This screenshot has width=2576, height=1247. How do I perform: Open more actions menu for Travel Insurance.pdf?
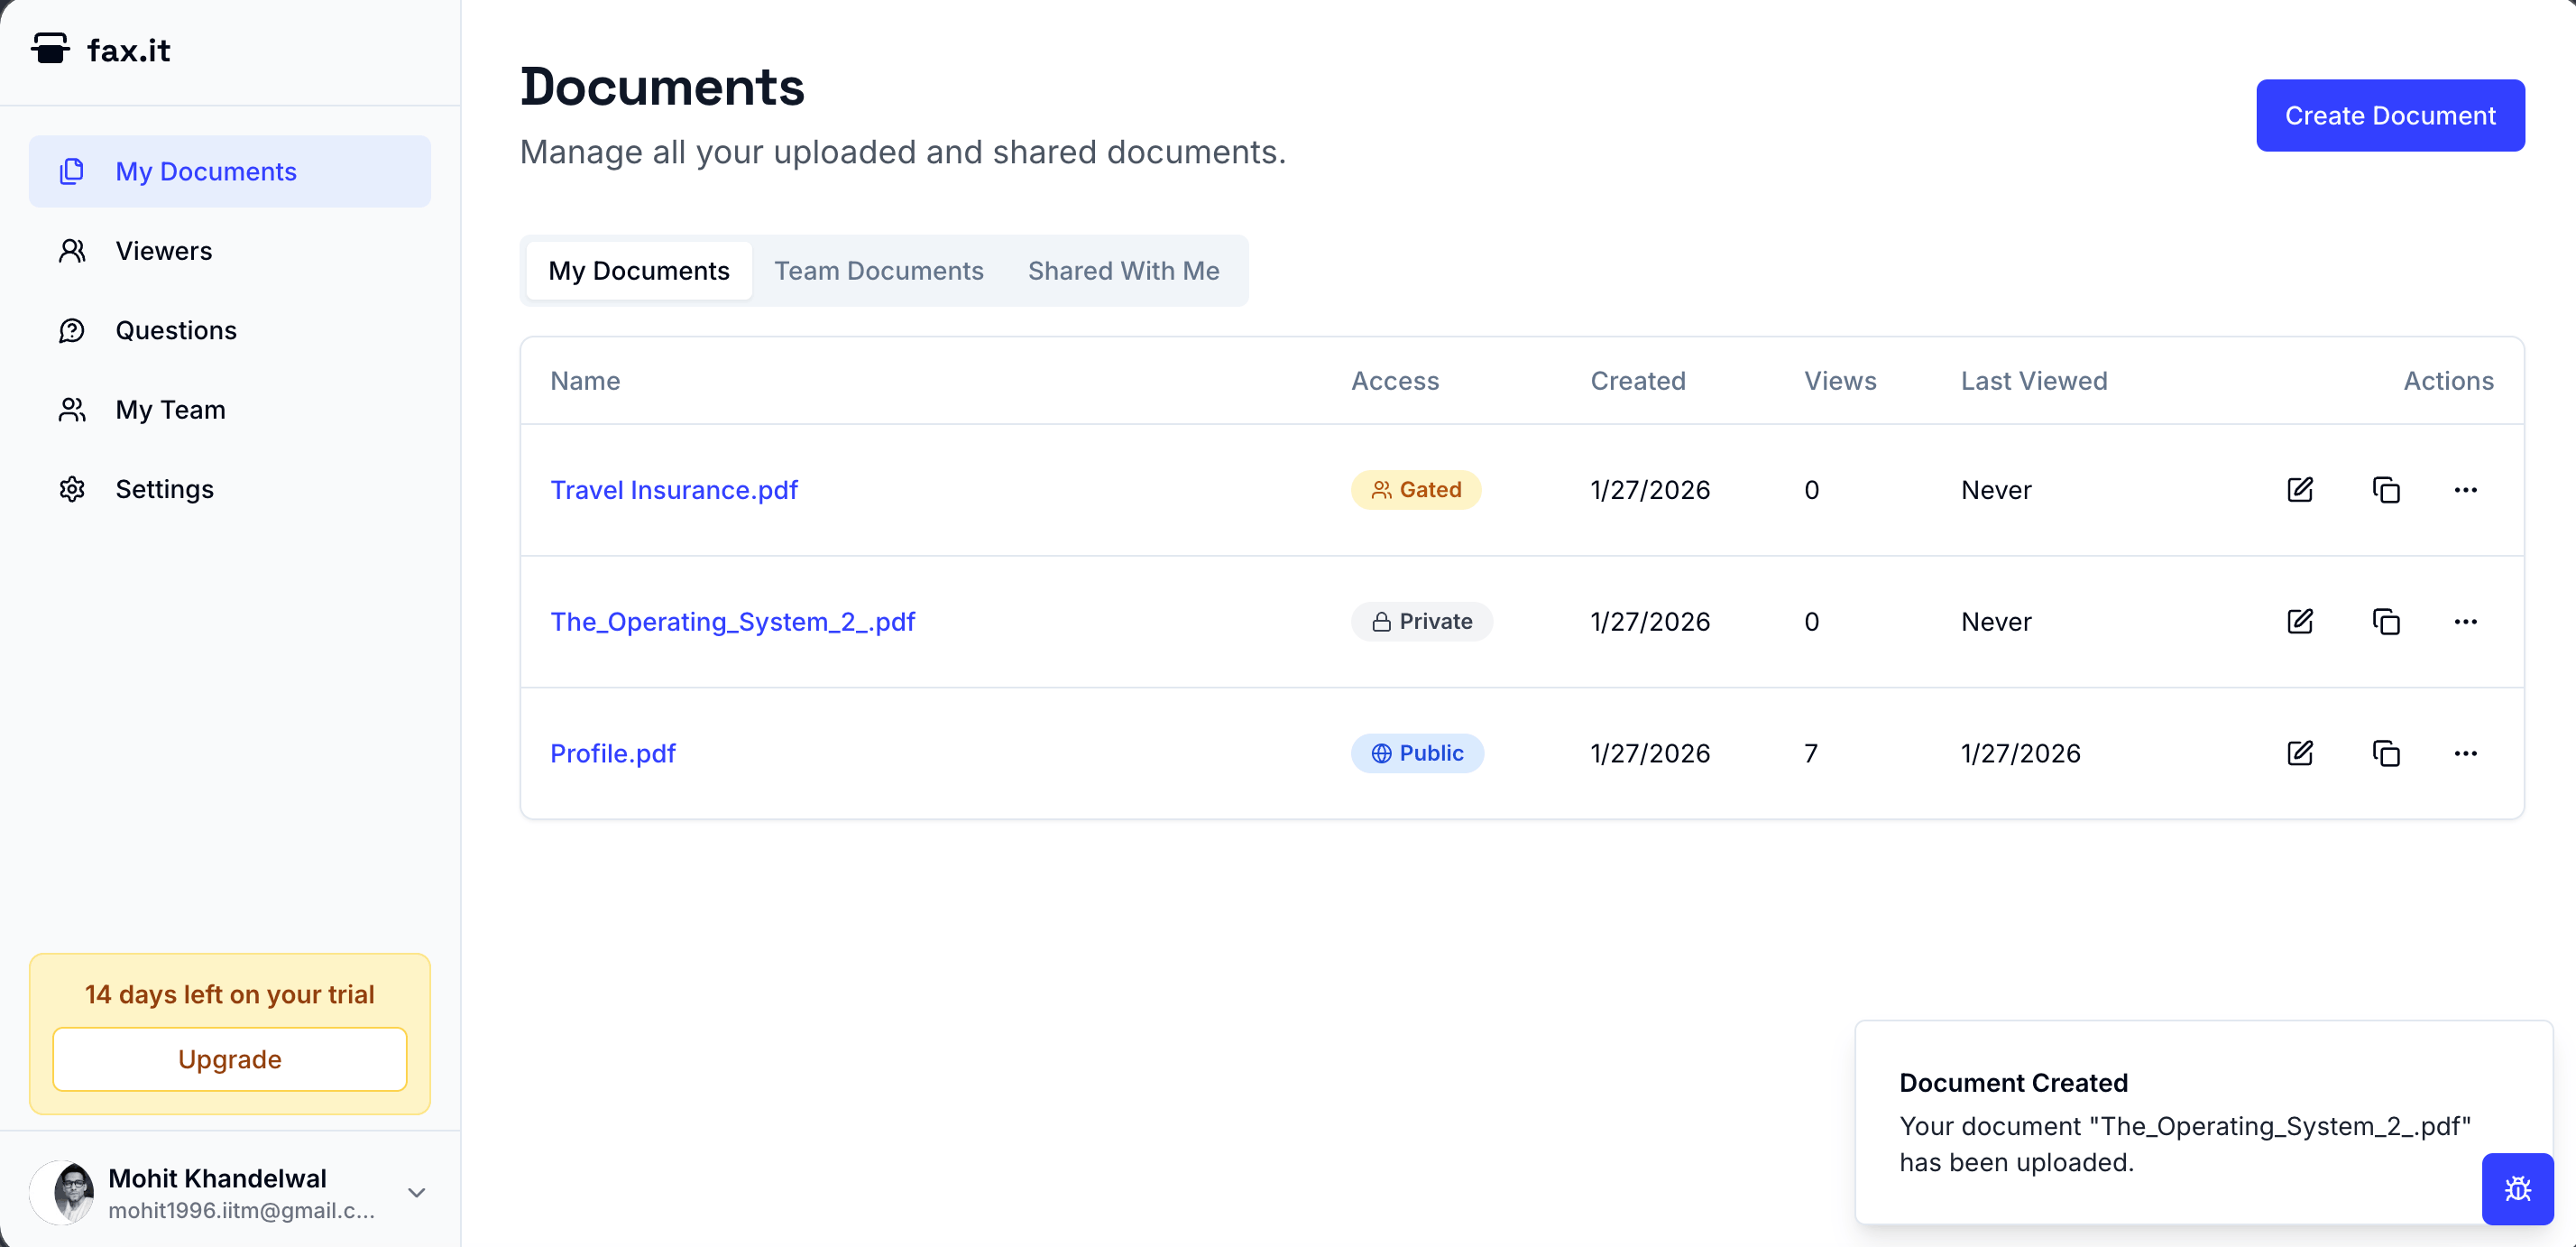pyautogui.click(x=2464, y=489)
